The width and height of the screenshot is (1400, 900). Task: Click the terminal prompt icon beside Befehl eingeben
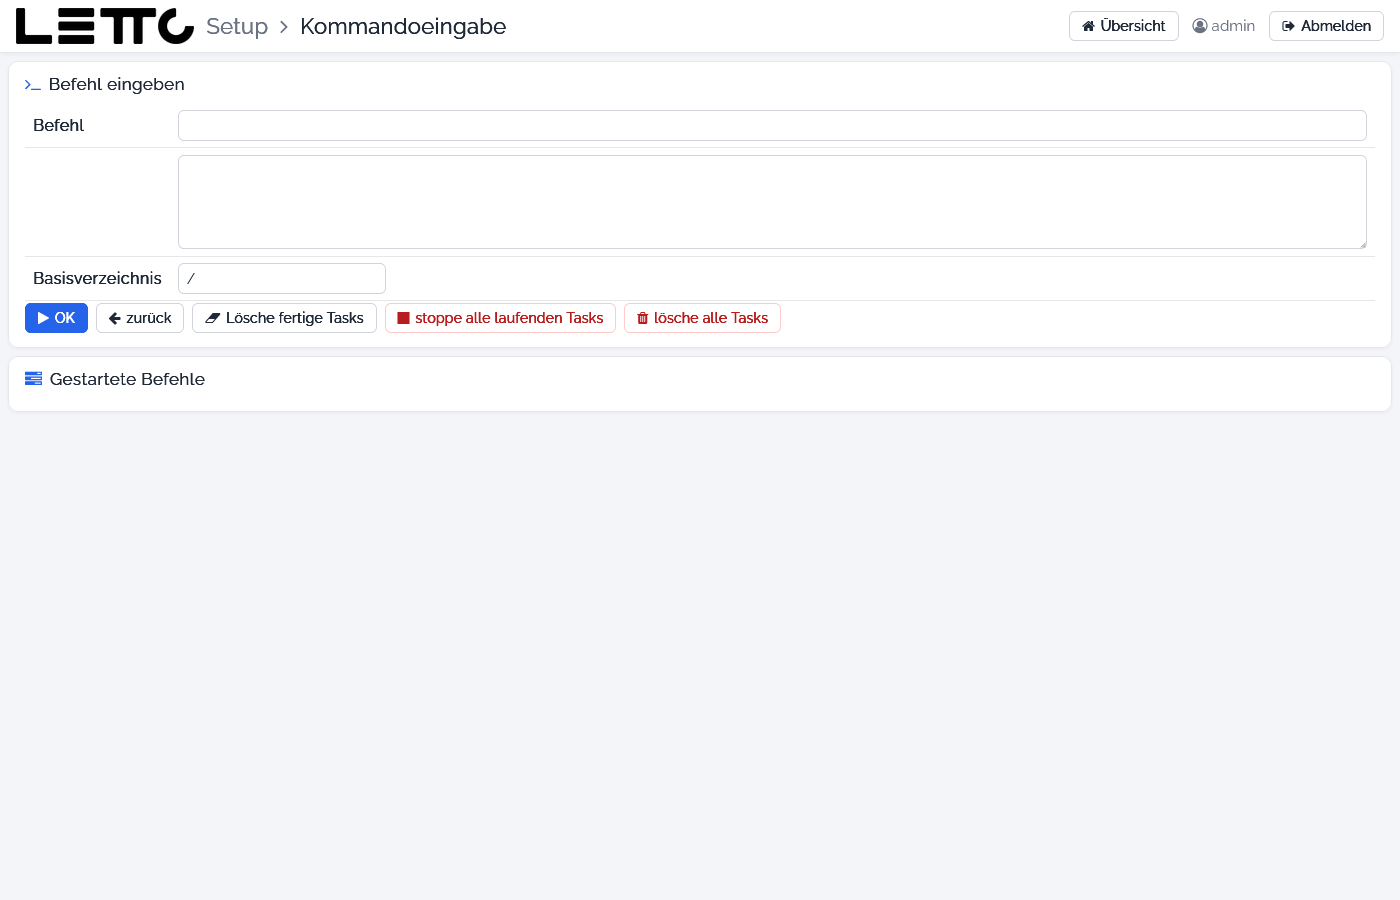tap(33, 85)
